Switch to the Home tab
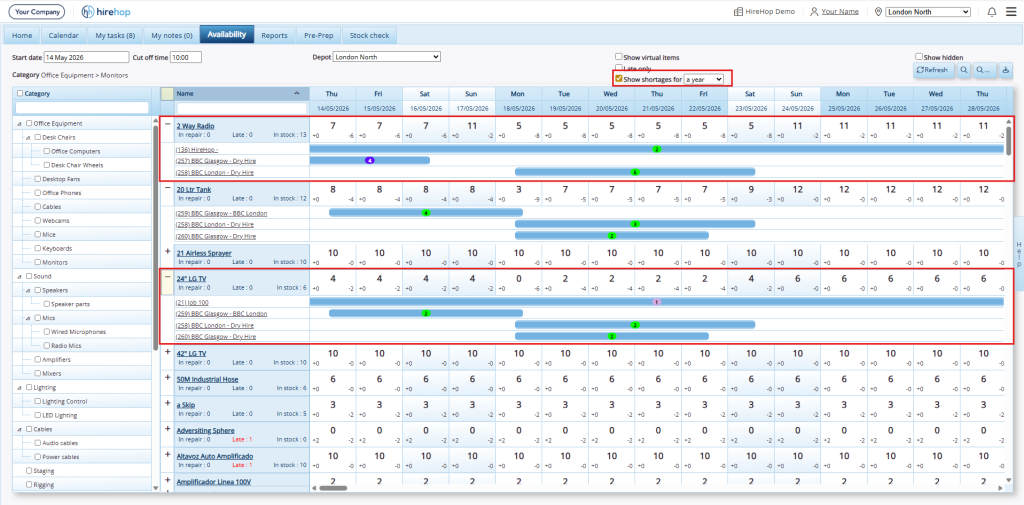Viewport: 1024px width, 505px height. (22, 35)
